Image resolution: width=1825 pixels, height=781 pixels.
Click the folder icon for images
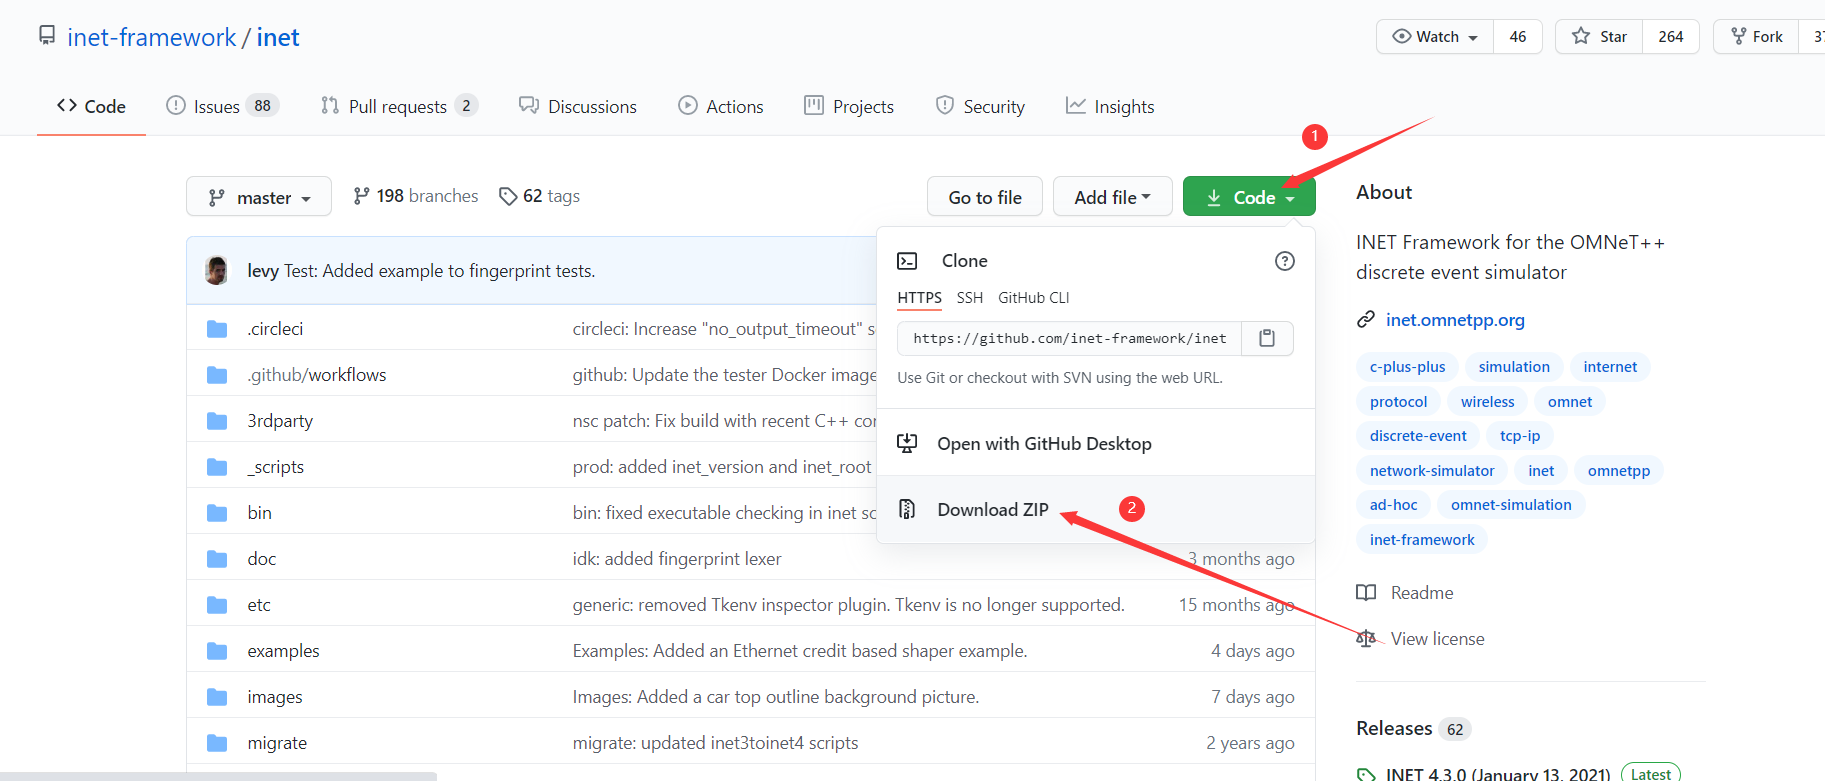217,697
